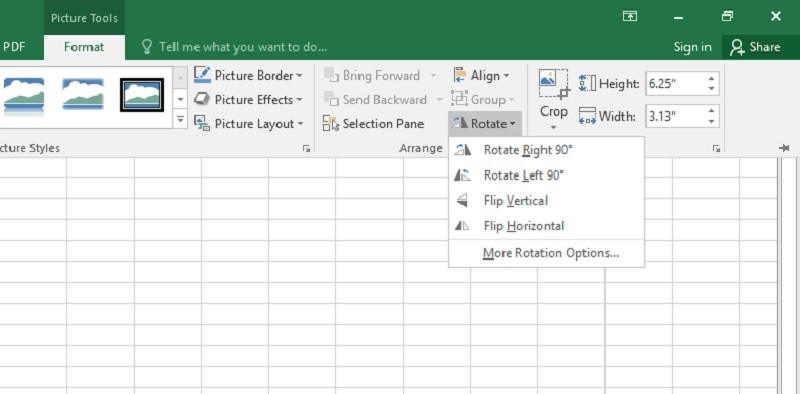This screenshot has width=800, height=394.
Task: Click the Align objects icon
Action: click(x=459, y=76)
